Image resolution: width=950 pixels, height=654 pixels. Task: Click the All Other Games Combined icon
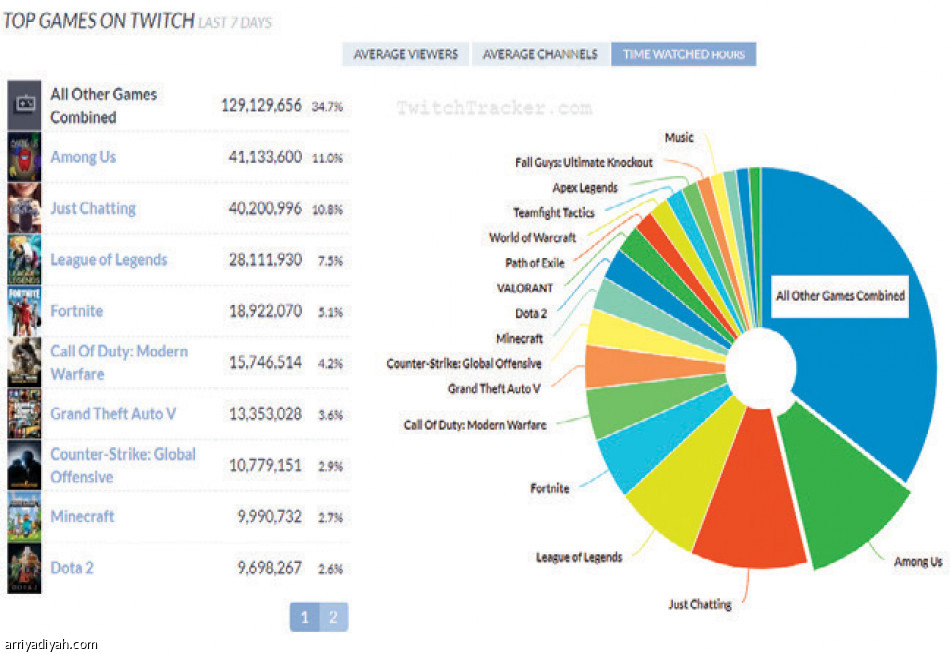24,105
